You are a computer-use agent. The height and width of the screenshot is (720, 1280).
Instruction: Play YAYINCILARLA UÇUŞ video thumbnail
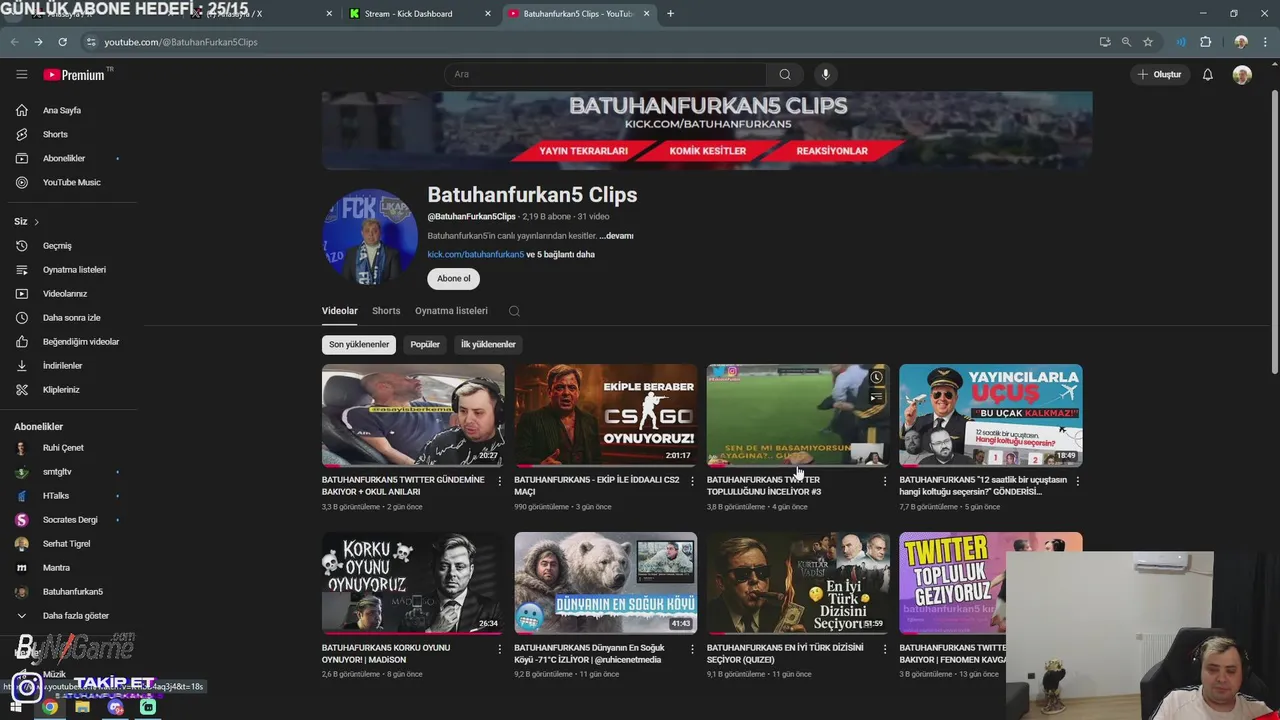pyautogui.click(x=990, y=415)
